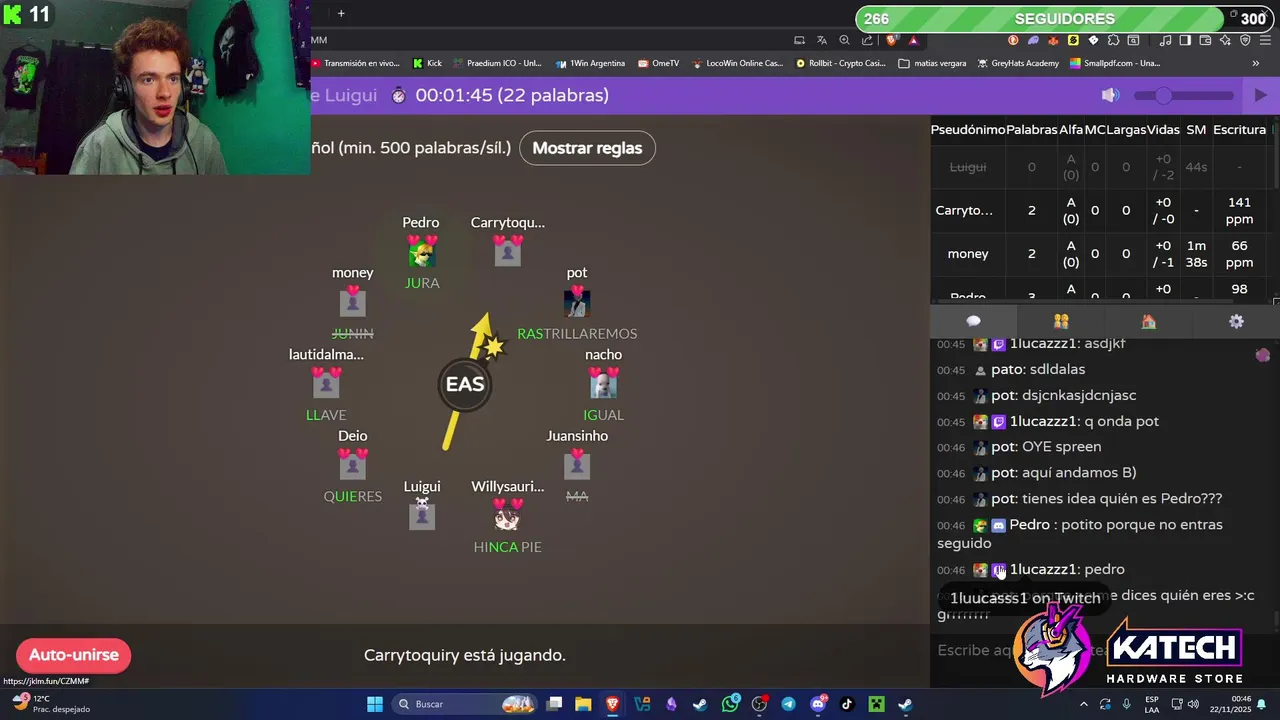Switch to the players list tab icon
Screen dimensions: 1280x720
click(1061, 321)
